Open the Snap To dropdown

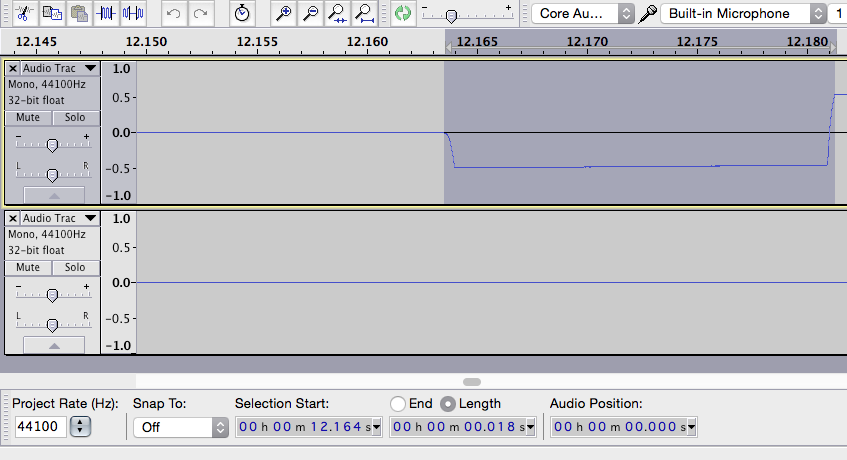click(180, 427)
